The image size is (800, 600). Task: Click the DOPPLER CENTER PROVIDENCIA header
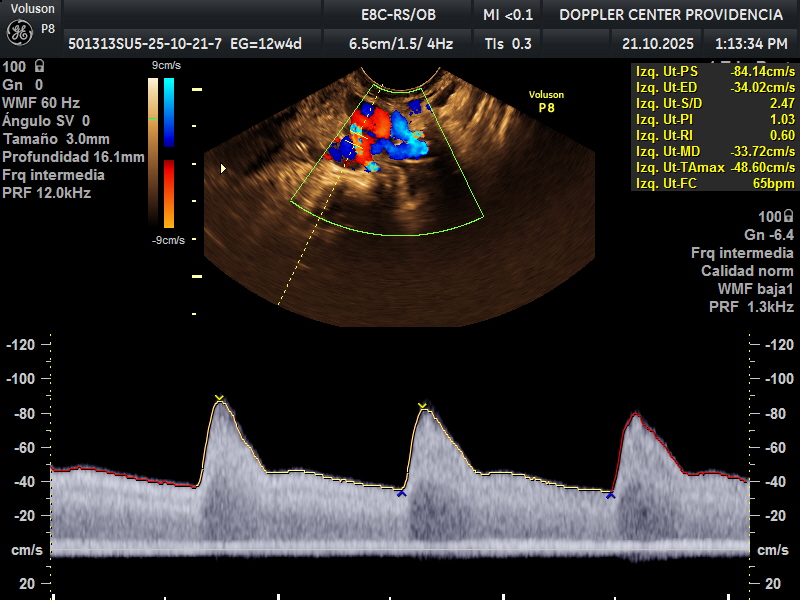pos(670,14)
